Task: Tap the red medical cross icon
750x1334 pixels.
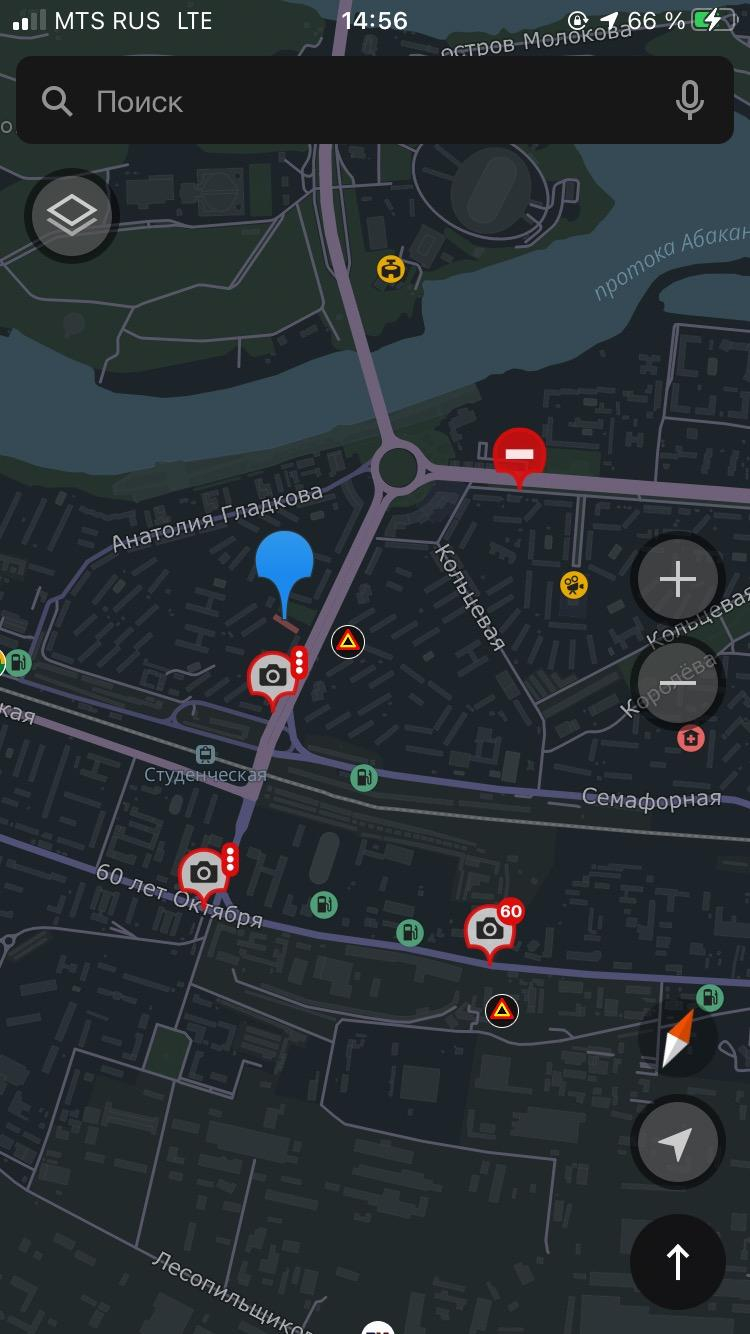Action: [690, 739]
